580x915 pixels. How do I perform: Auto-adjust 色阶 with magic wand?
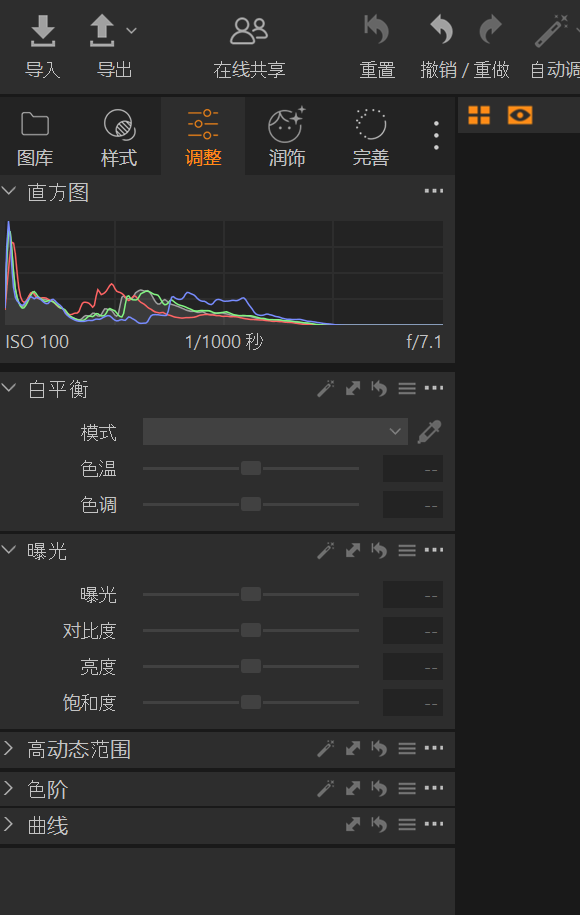326,788
